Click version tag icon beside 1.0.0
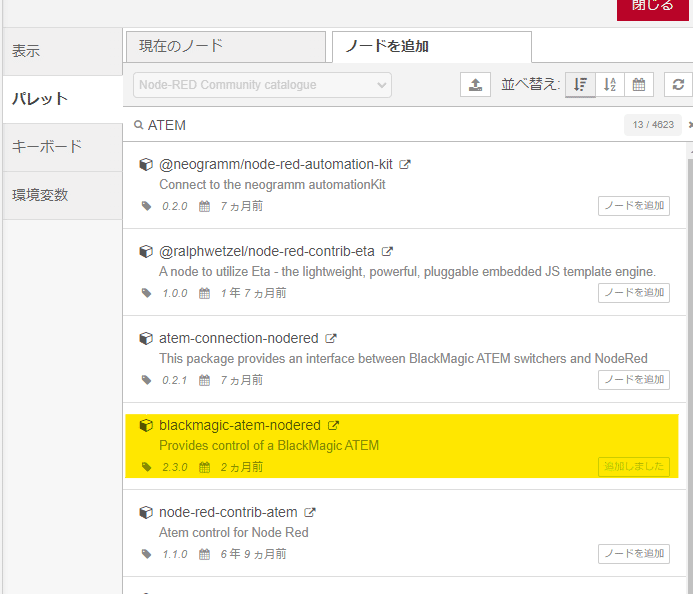 146,293
